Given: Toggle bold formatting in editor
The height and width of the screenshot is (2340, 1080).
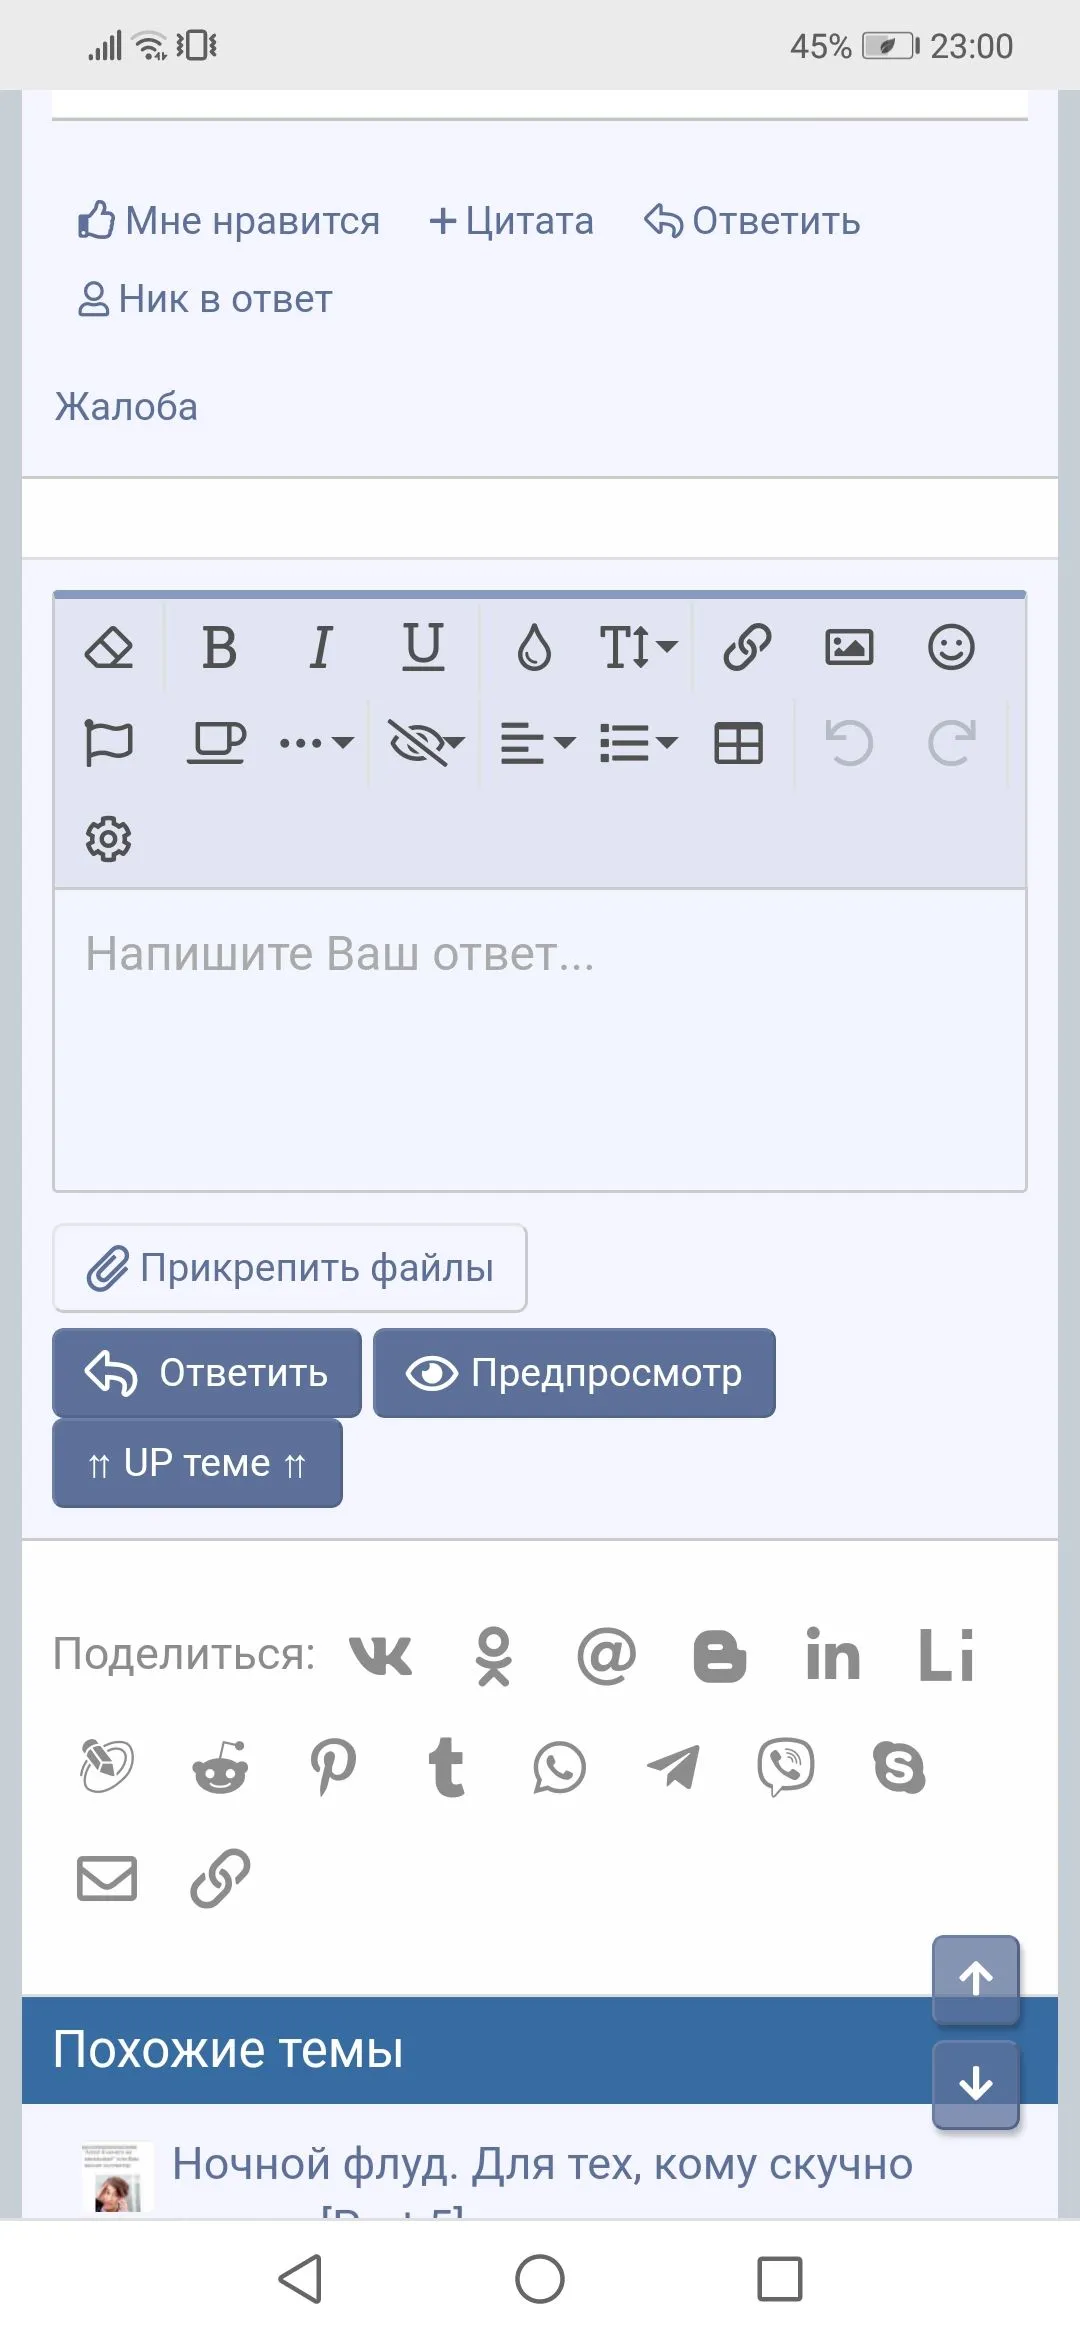Looking at the screenshot, I should tap(219, 647).
